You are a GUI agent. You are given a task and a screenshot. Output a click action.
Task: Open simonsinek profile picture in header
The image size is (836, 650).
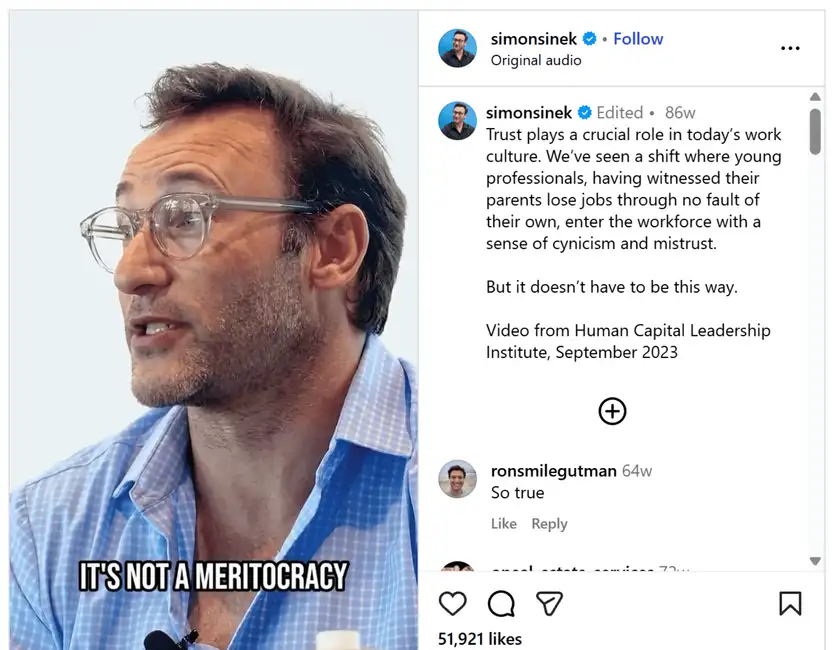point(457,48)
